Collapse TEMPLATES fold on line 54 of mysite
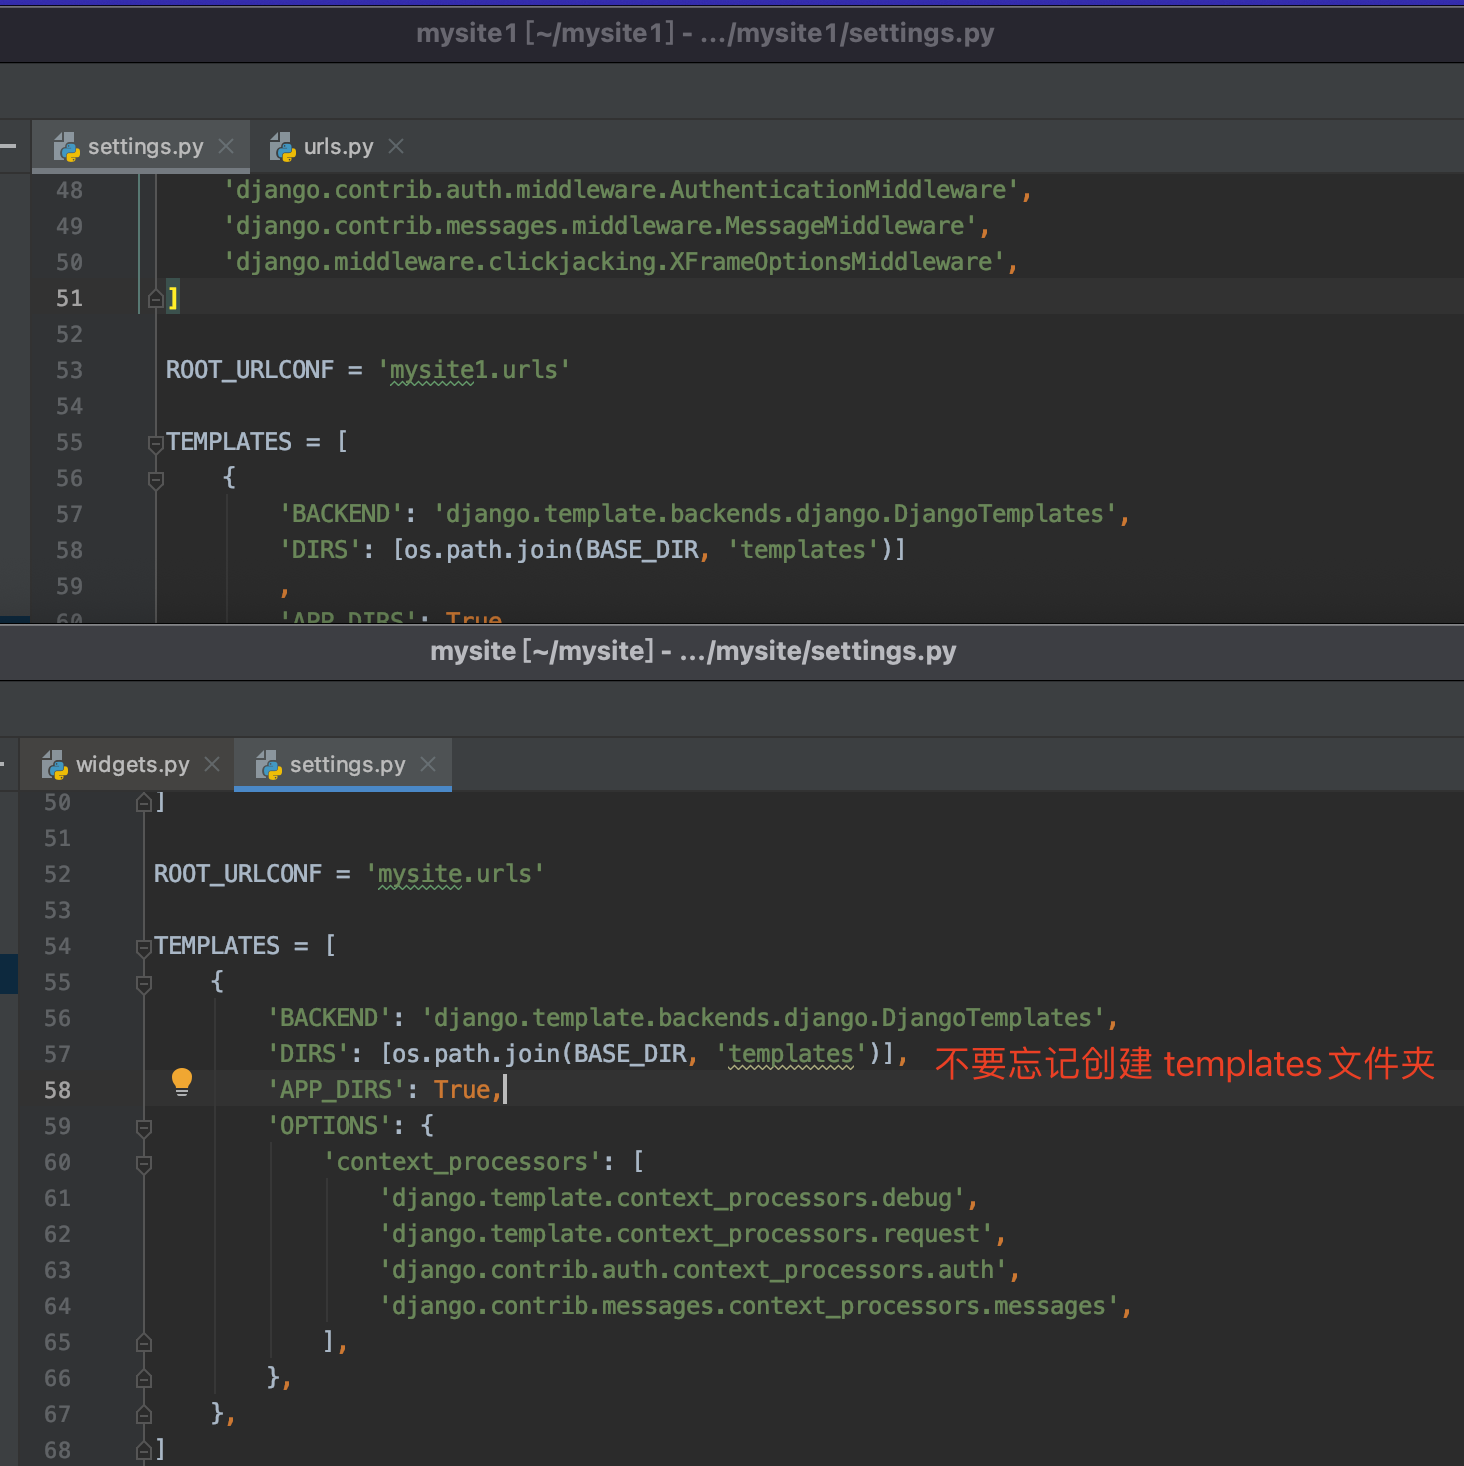The image size is (1464, 1466). point(144,947)
